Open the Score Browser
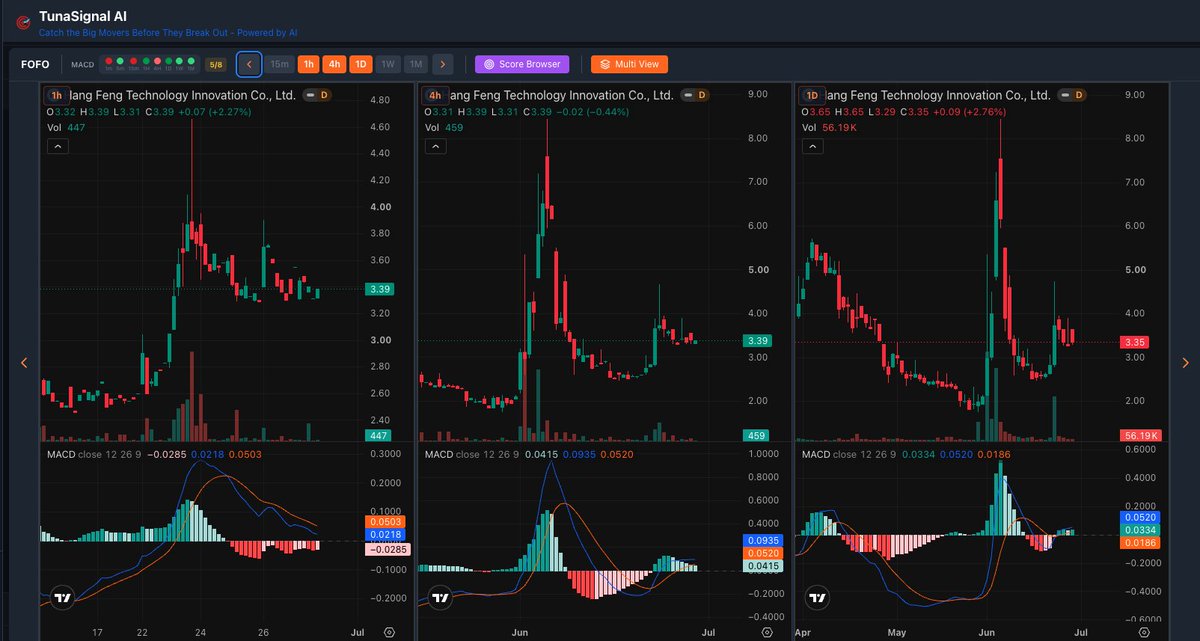This screenshot has height=641, width=1200. 522,64
